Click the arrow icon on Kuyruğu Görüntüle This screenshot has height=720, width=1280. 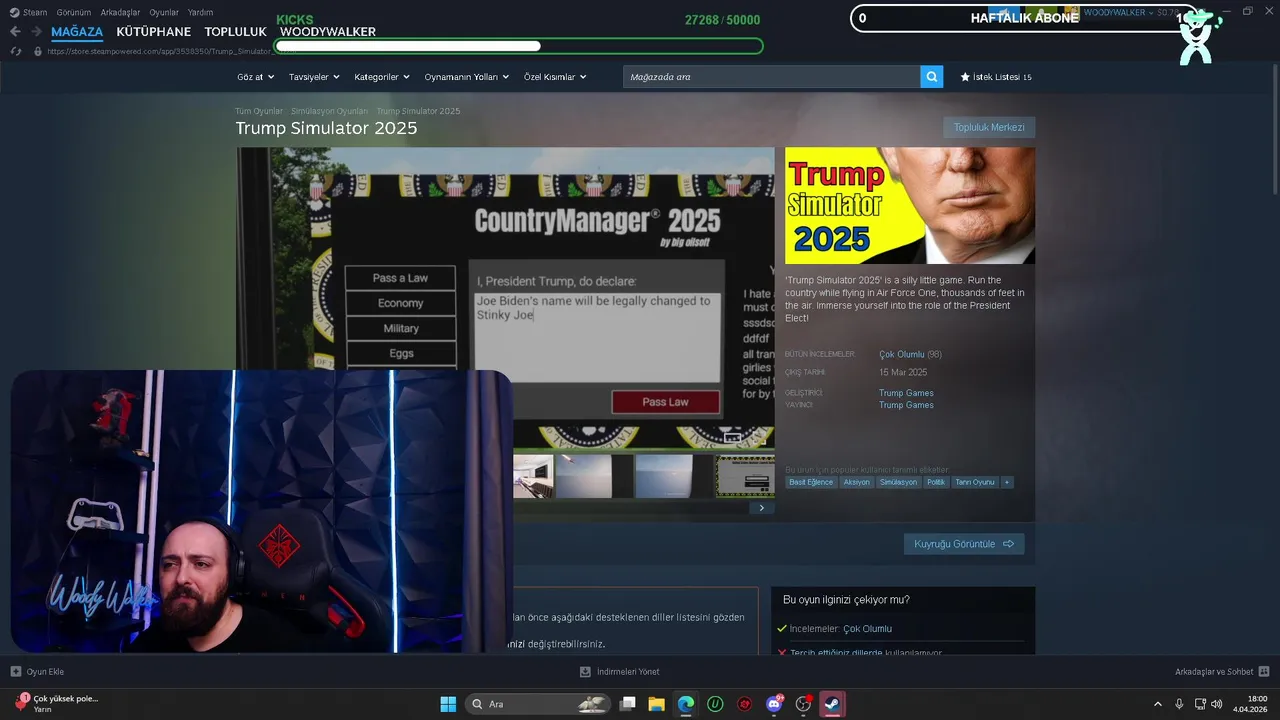pyautogui.click(x=1008, y=544)
